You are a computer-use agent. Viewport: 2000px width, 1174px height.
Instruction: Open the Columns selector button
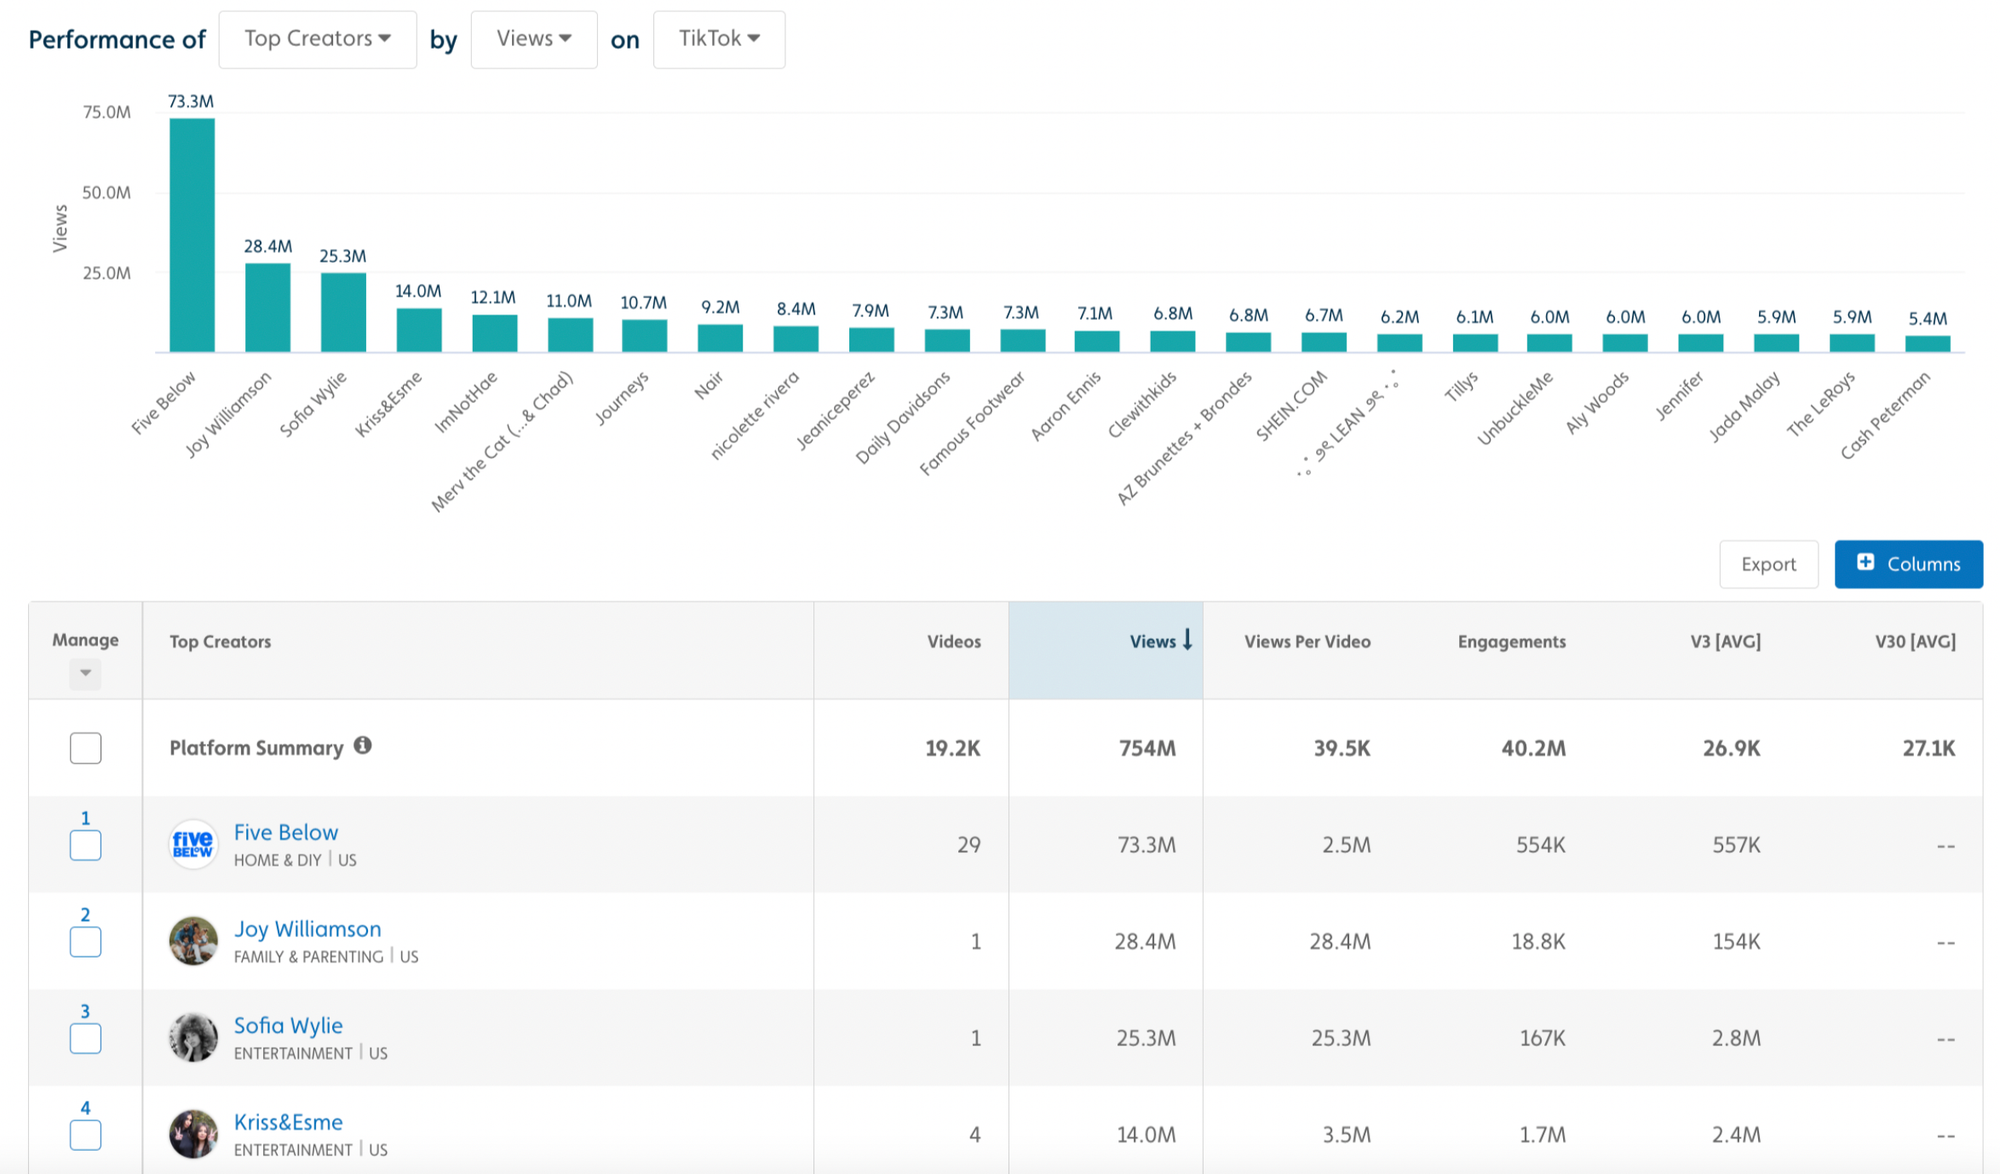pos(1908,564)
